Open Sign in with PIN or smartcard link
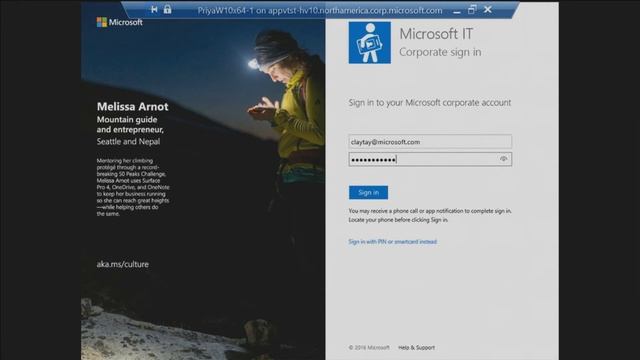The image size is (640, 360). click(392, 242)
